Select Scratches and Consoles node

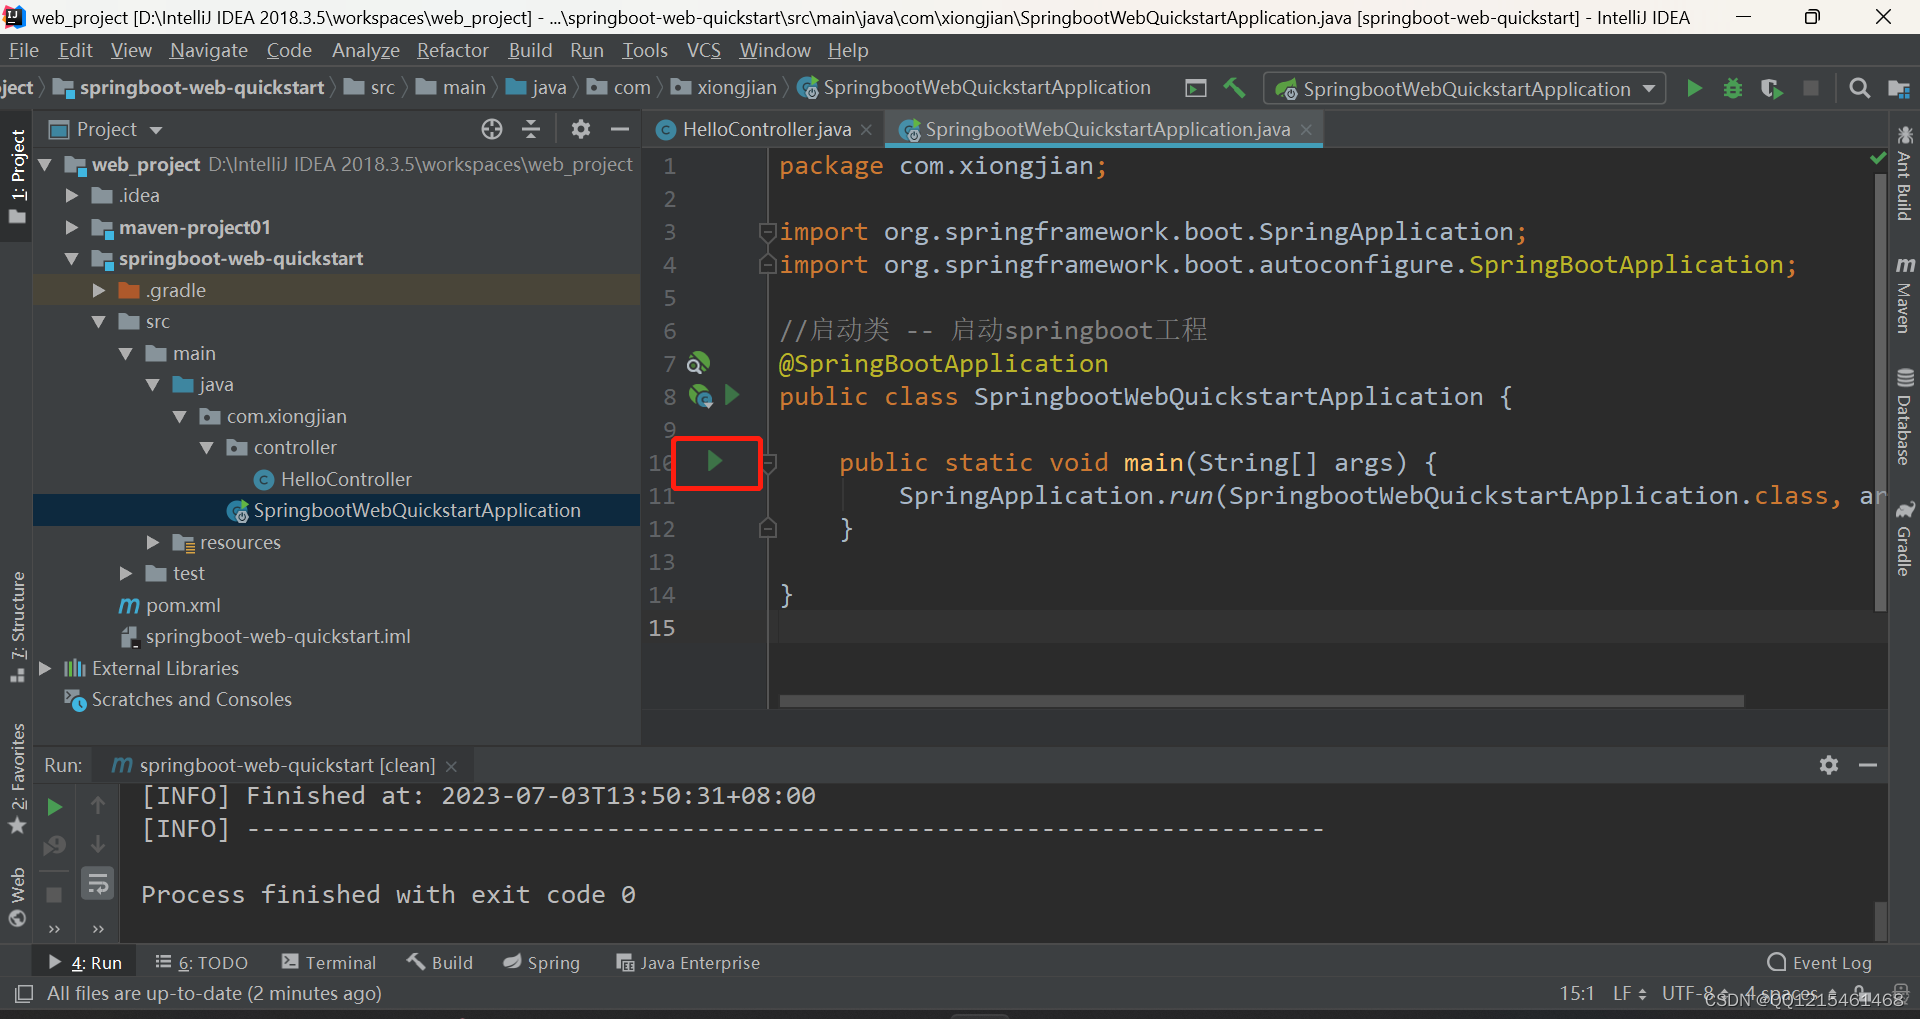192,699
